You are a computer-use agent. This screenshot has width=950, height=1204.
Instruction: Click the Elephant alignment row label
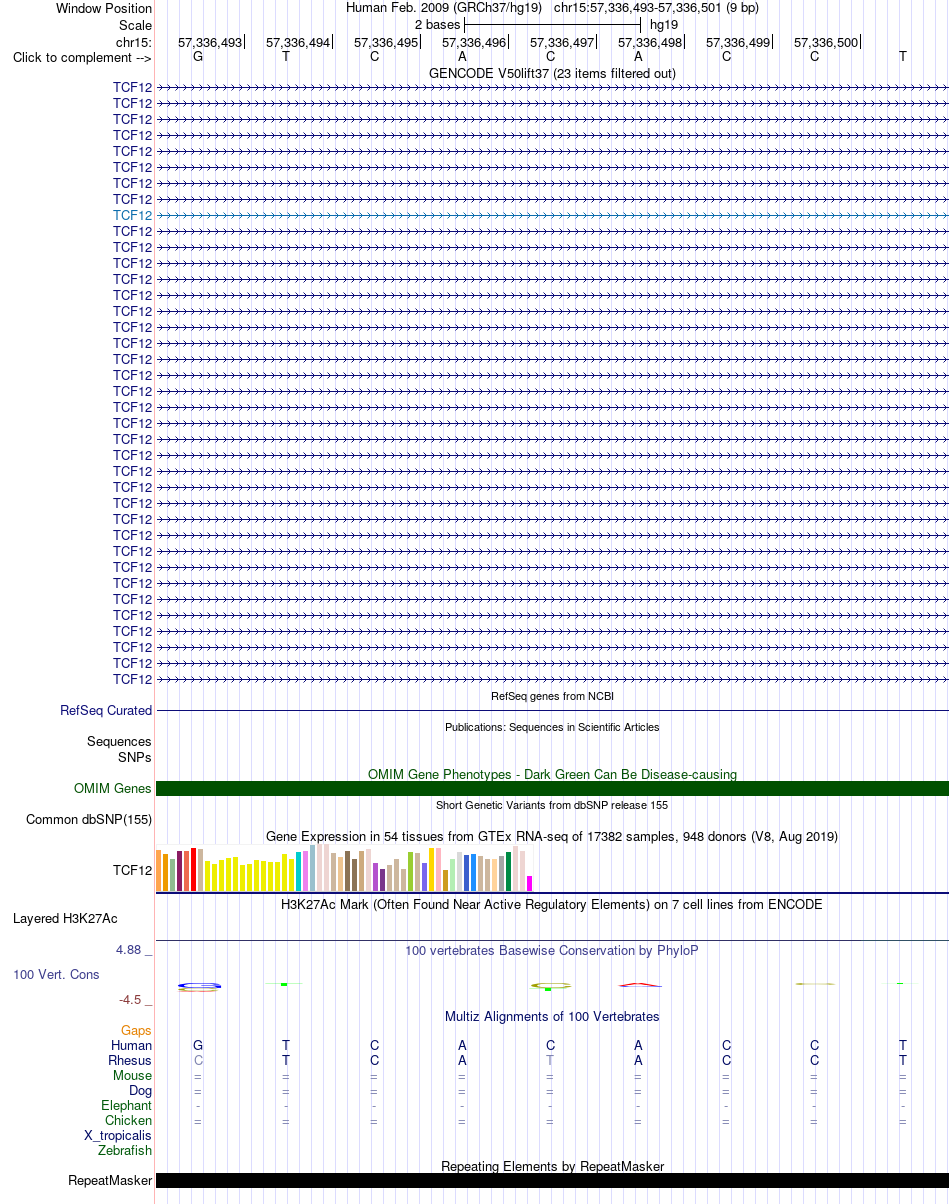point(127,1105)
